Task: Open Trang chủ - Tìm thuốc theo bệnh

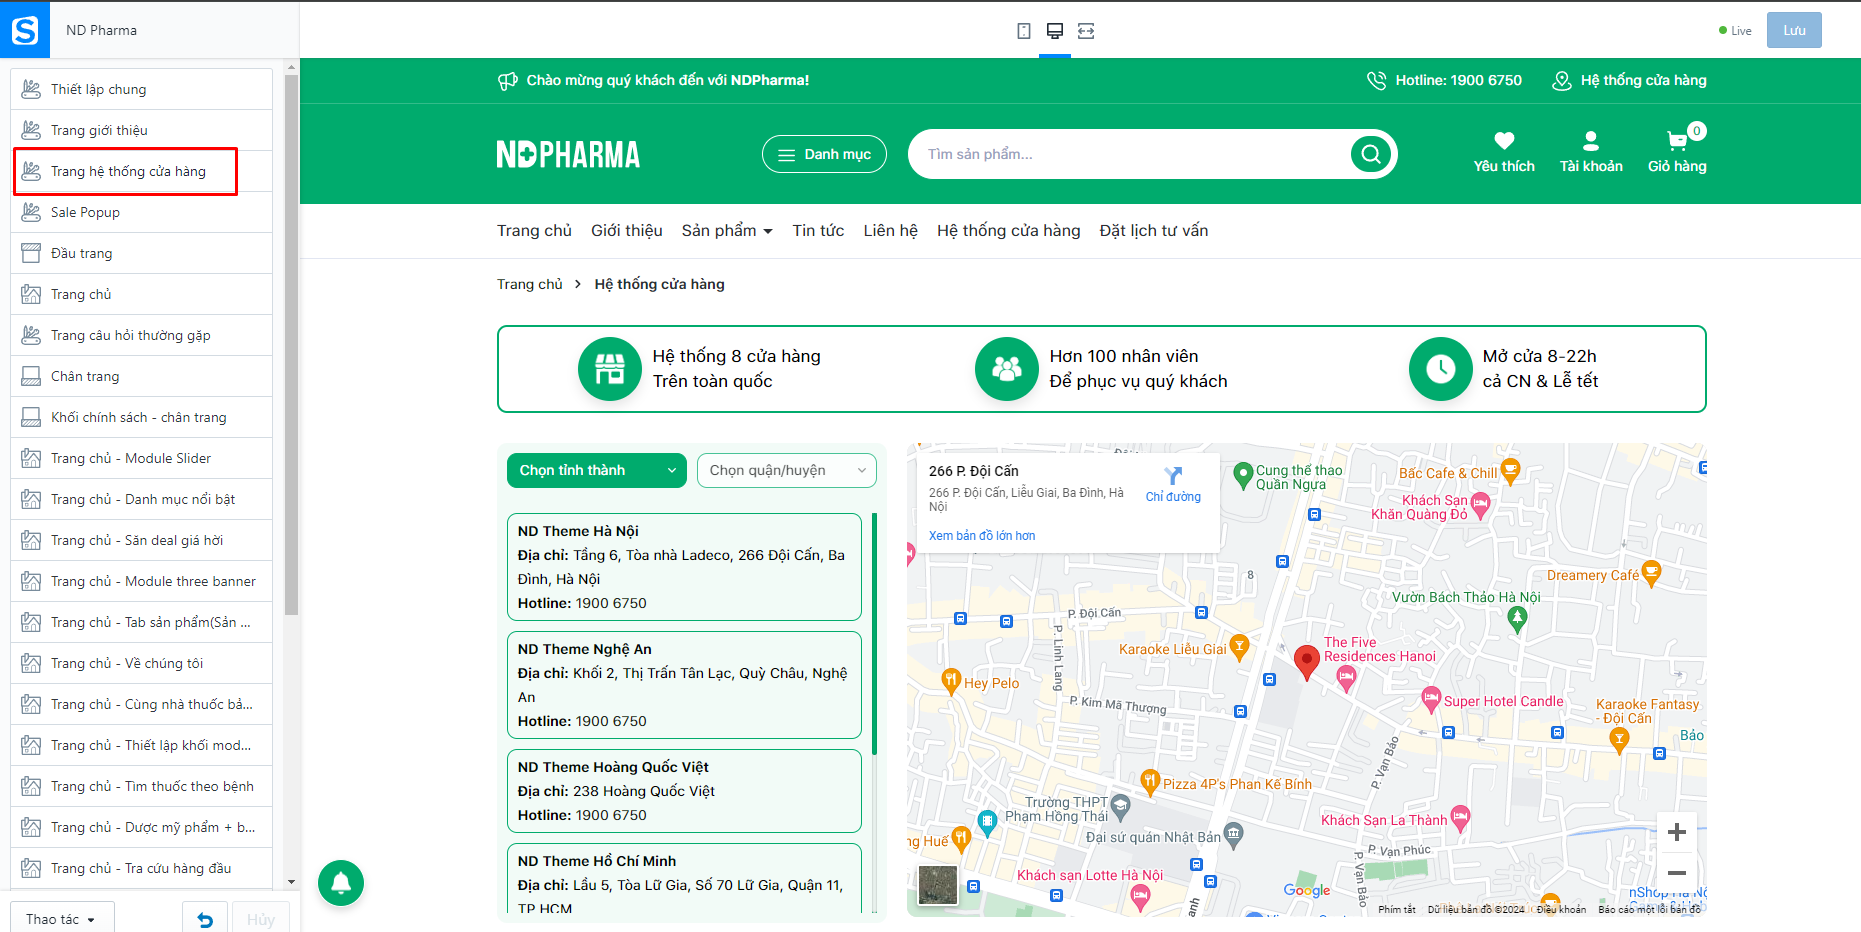Action: tap(141, 786)
